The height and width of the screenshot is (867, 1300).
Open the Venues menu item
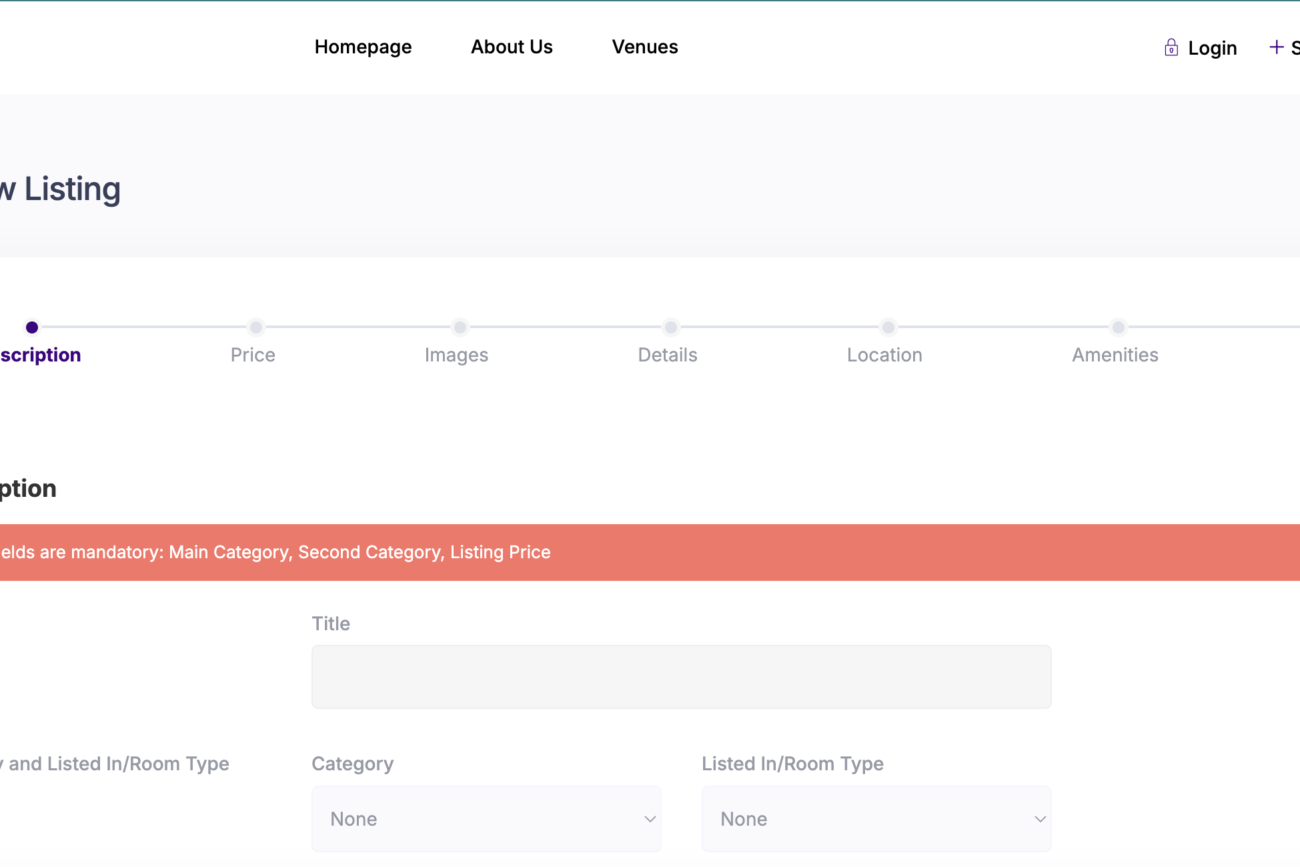645,47
